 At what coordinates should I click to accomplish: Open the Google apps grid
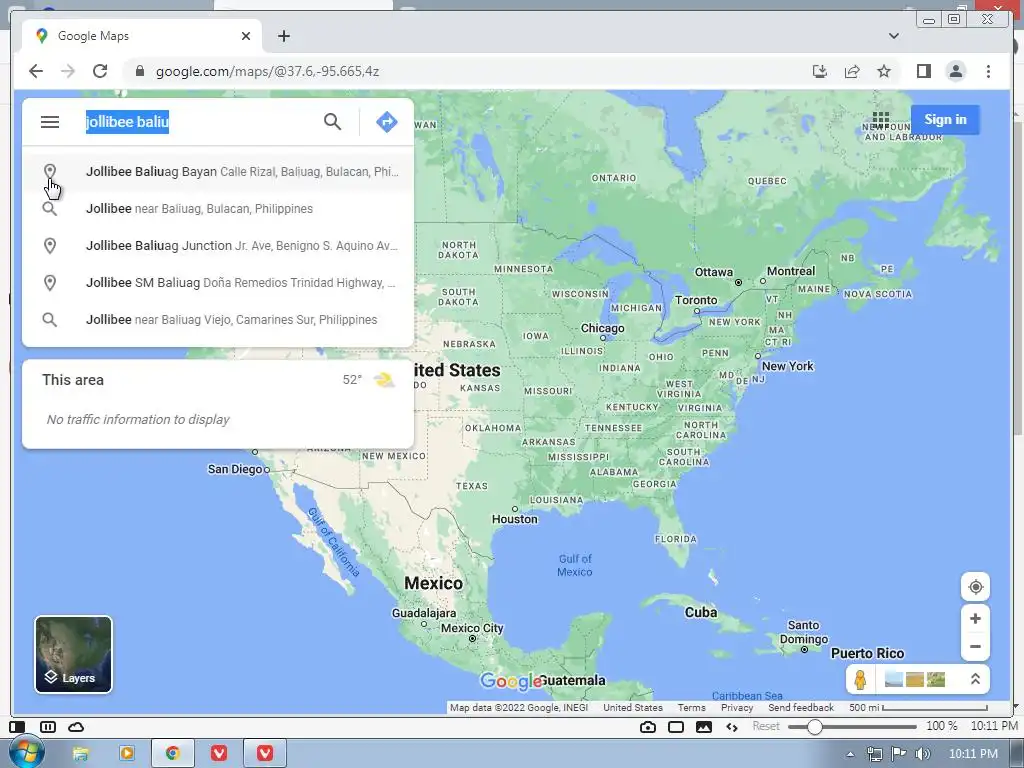880,120
